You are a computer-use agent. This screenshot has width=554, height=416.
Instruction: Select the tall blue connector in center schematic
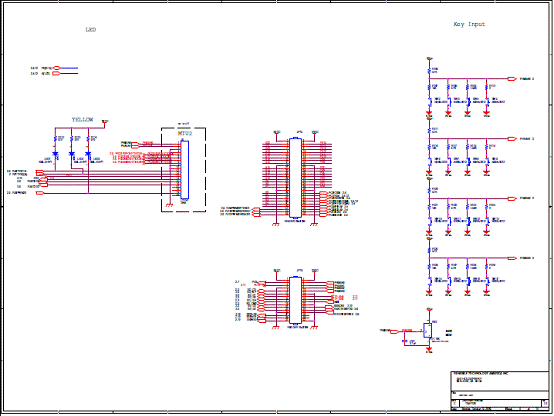[x=295, y=178]
